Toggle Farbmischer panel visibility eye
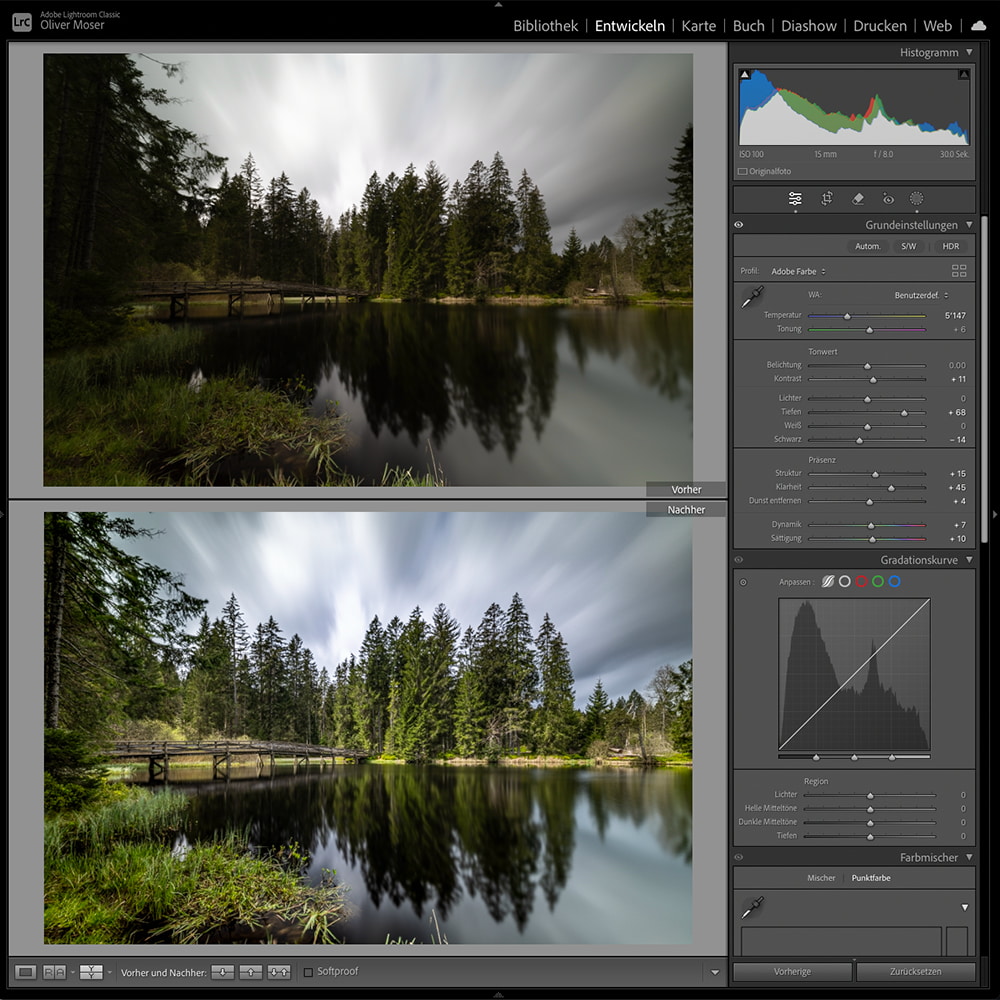The height and width of the screenshot is (1000, 1000). 739,857
